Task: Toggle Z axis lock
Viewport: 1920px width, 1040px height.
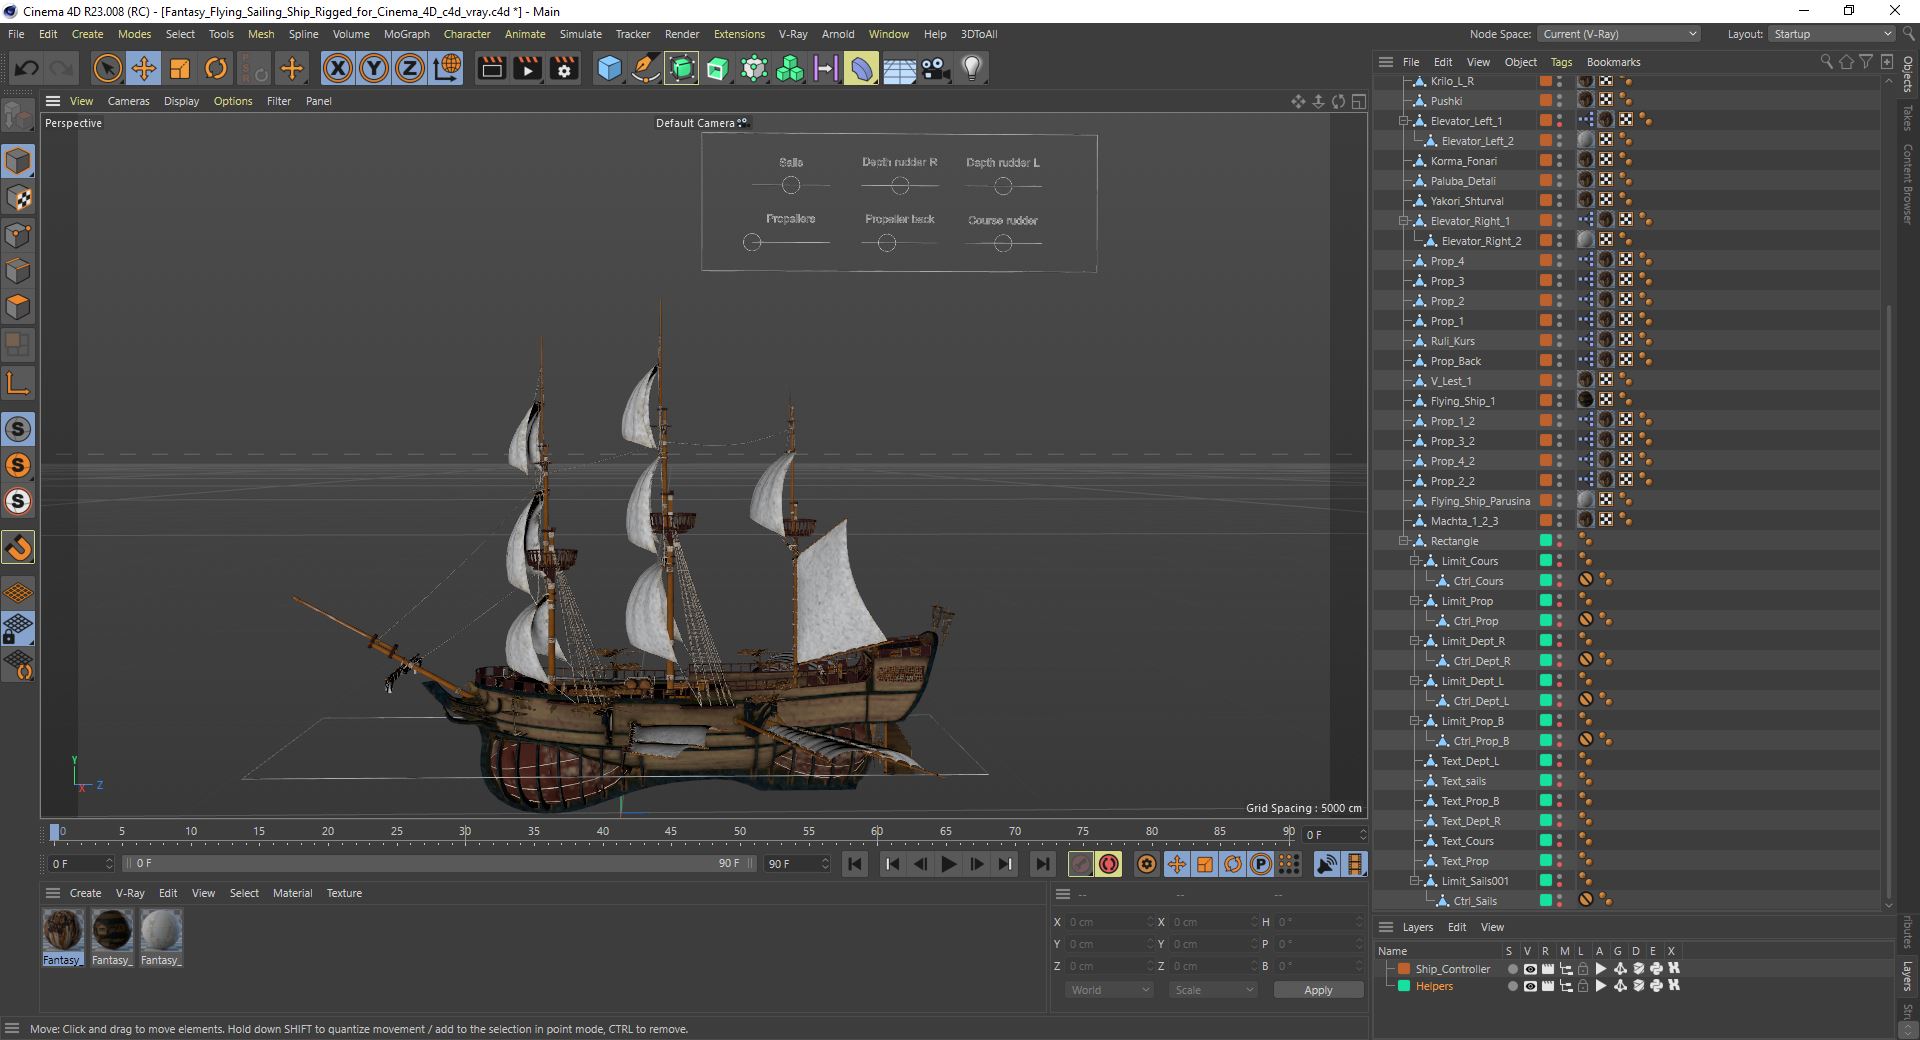Action: click(410, 68)
